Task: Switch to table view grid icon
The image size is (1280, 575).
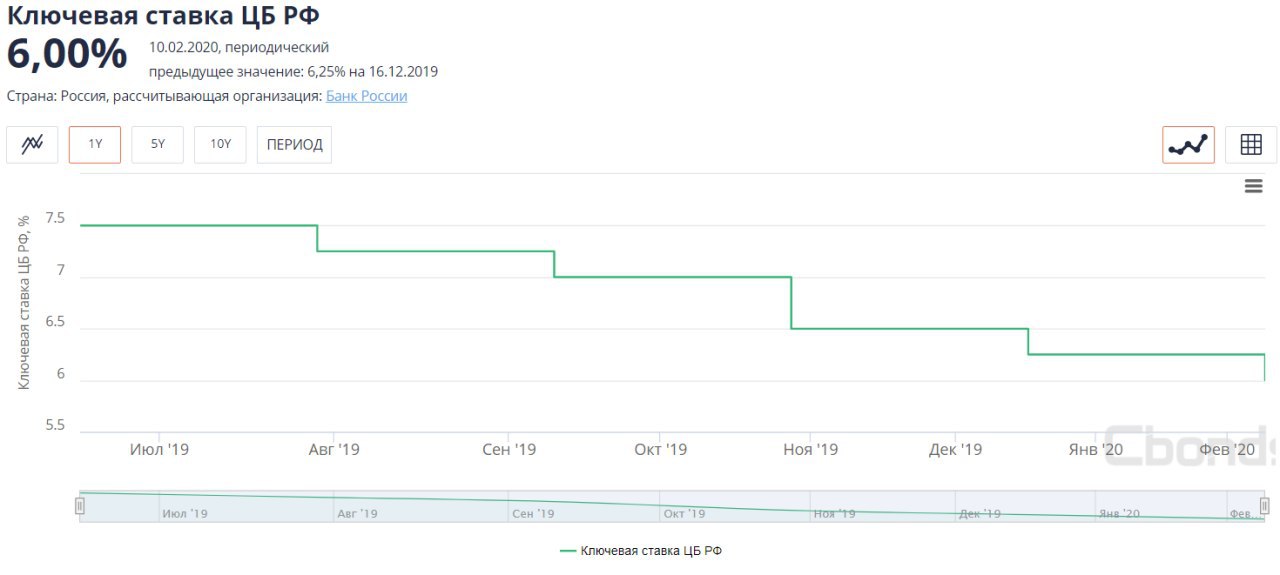Action: click(x=1250, y=145)
